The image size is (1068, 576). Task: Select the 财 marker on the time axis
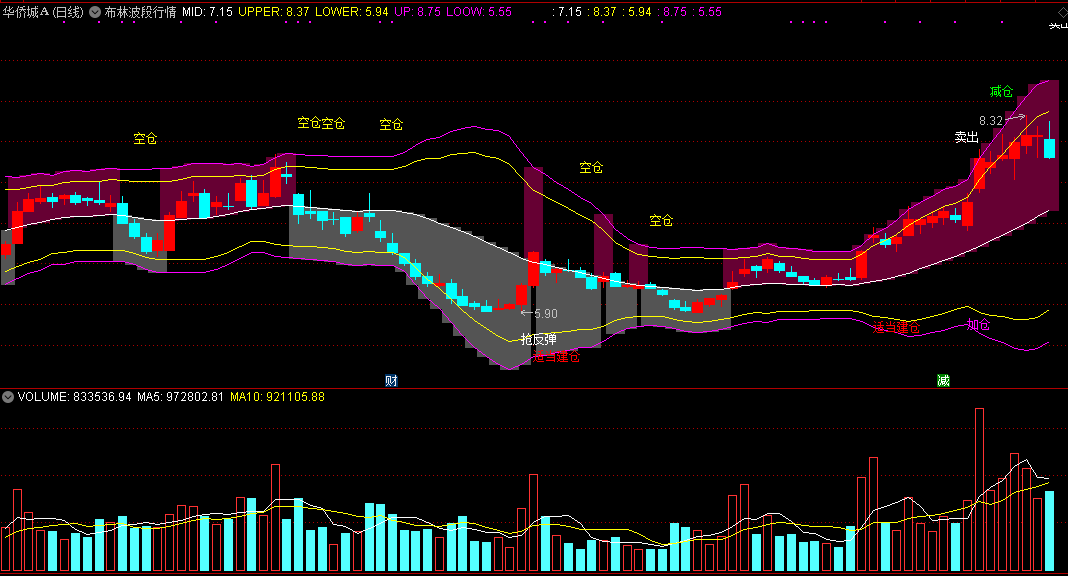tap(391, 381)
